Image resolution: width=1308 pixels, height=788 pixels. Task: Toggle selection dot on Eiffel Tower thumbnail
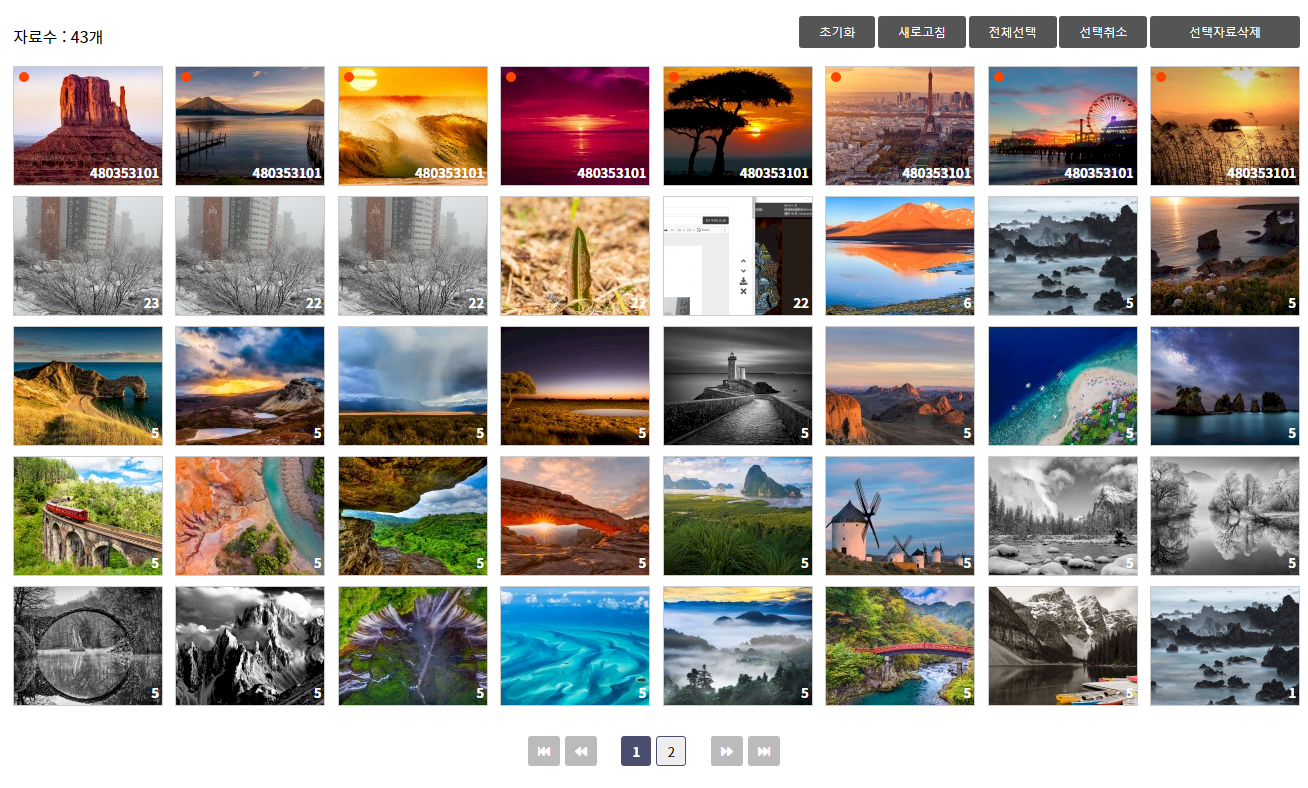coord(836,77)
